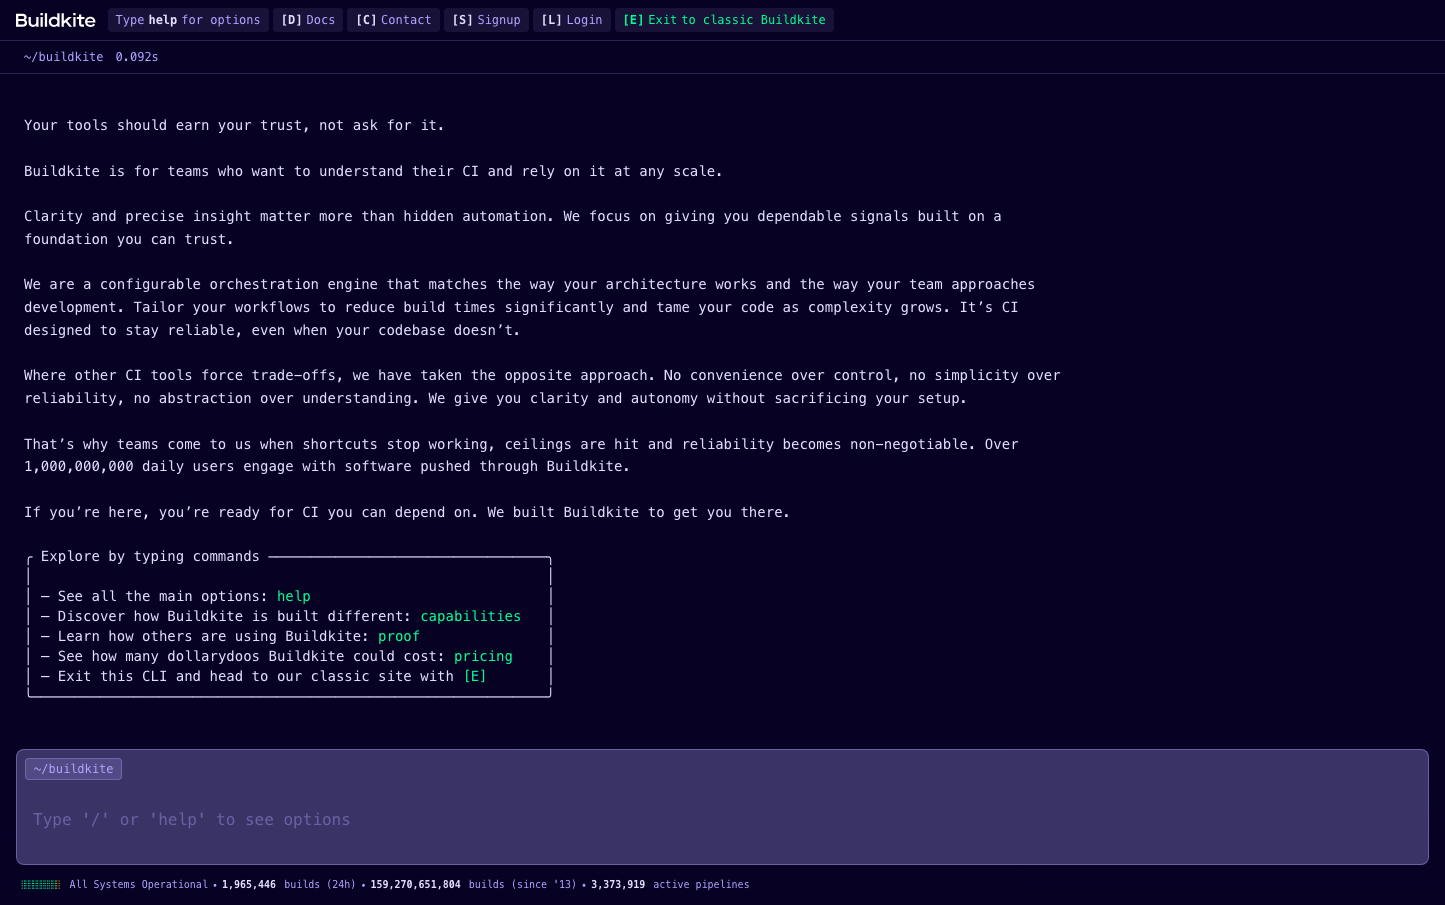Screen dimensions: 1445x905
Task: Click the builds since '13 counter
Action: coord(473,885)
